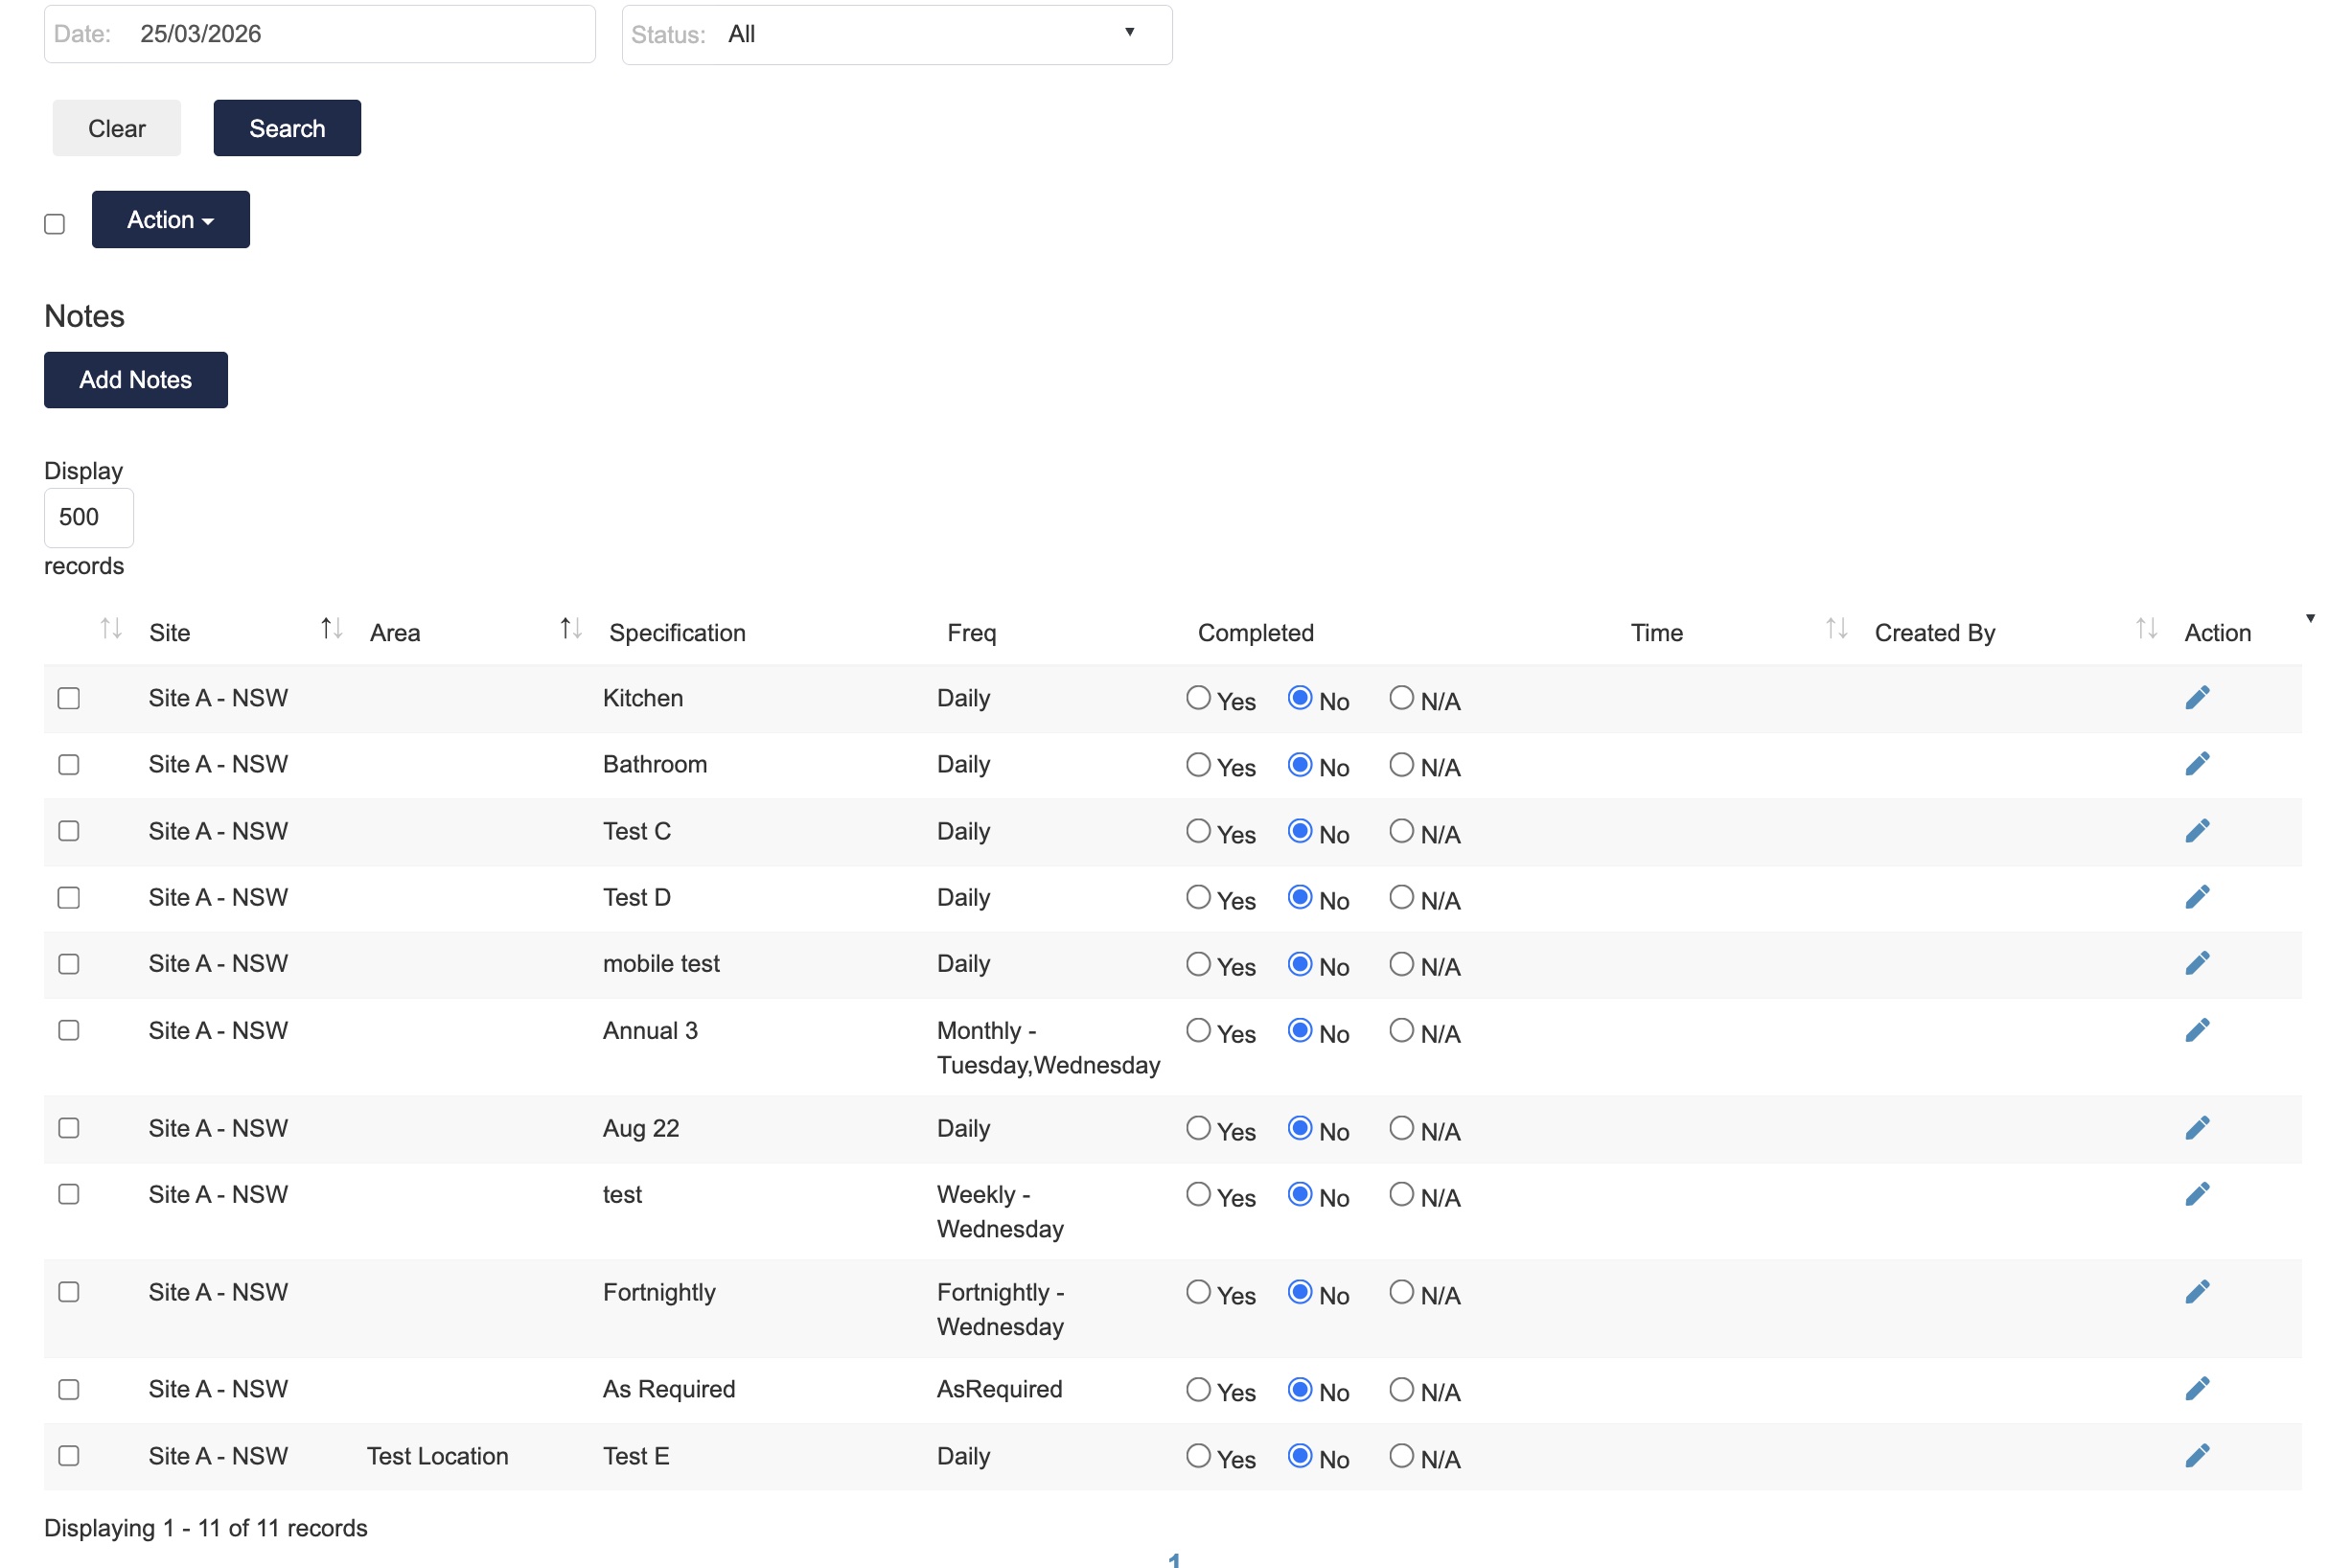Expand the Action dropdown button

[171, 220]
